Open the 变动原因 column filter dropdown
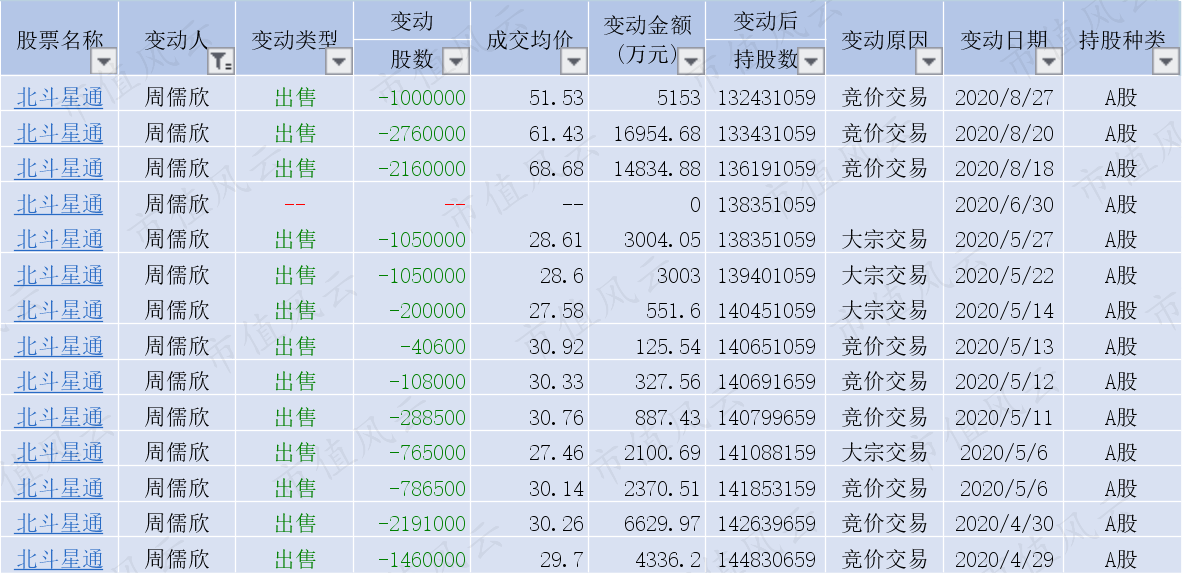Viewport: 1182px width, 573px height. pos(929,62)
